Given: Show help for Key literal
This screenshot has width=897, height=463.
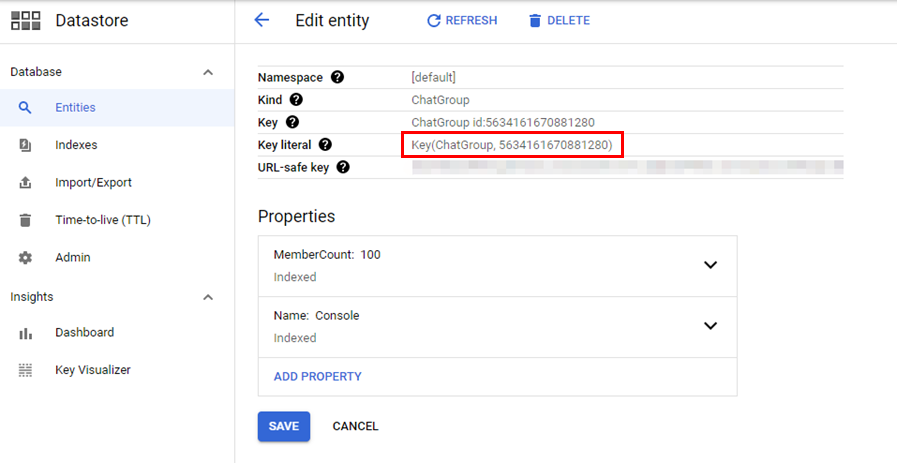Looking at the screenshot, I should tap(325, 145).
